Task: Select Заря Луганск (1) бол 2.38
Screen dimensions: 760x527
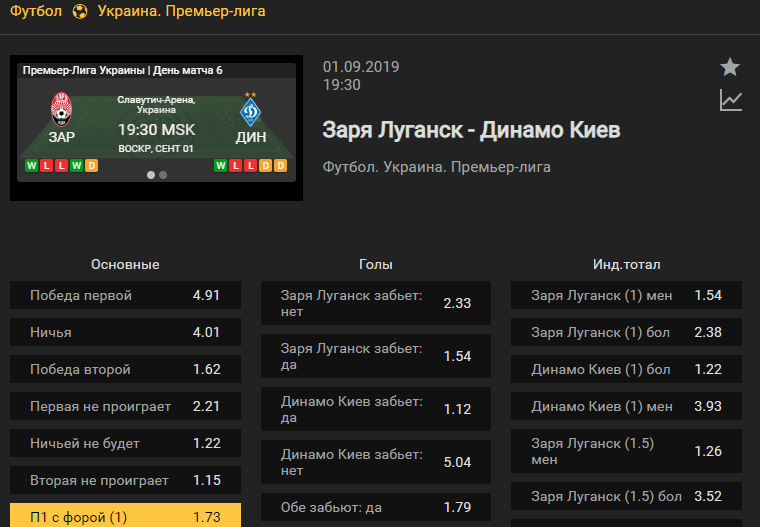Action: (x=626, y=332)
